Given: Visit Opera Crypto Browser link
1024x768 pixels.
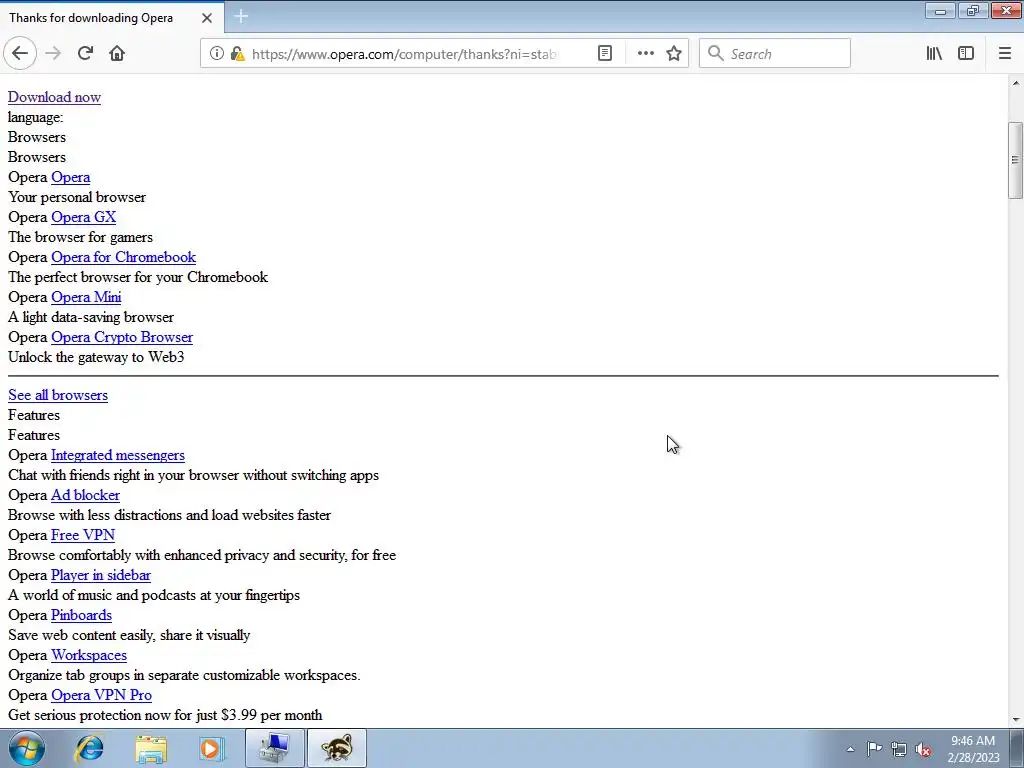Looking at the screenshot, I should 122,337.
